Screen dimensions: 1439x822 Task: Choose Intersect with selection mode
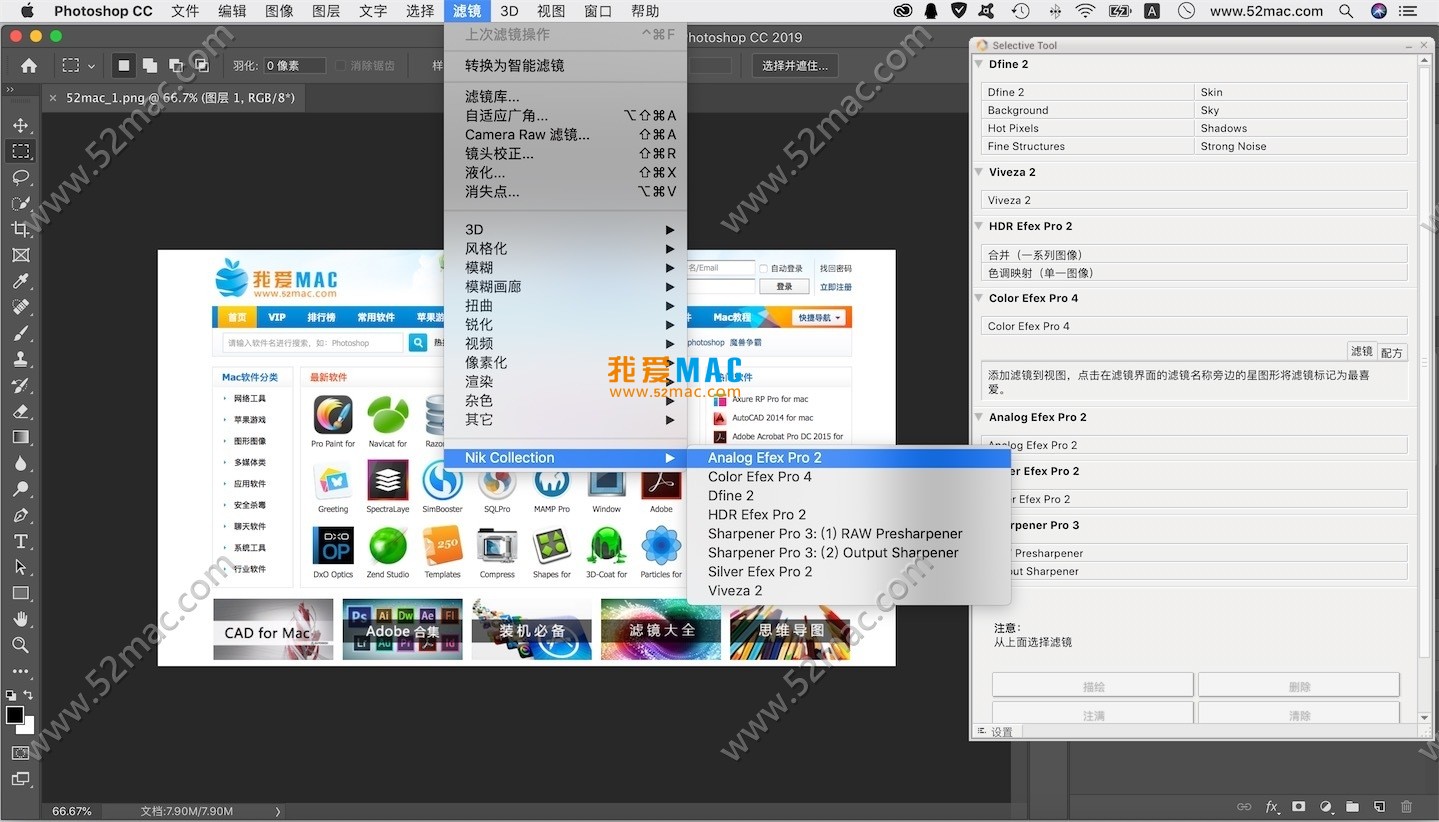(x=202, y=66)
